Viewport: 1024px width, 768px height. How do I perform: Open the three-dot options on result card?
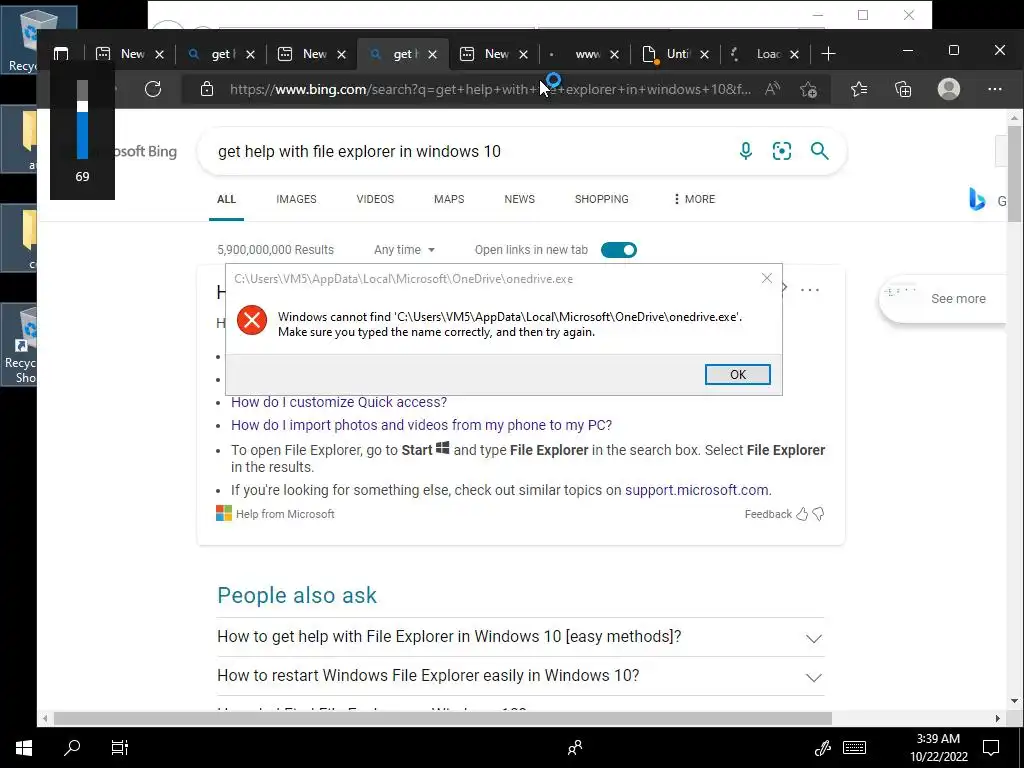point(810,289)
